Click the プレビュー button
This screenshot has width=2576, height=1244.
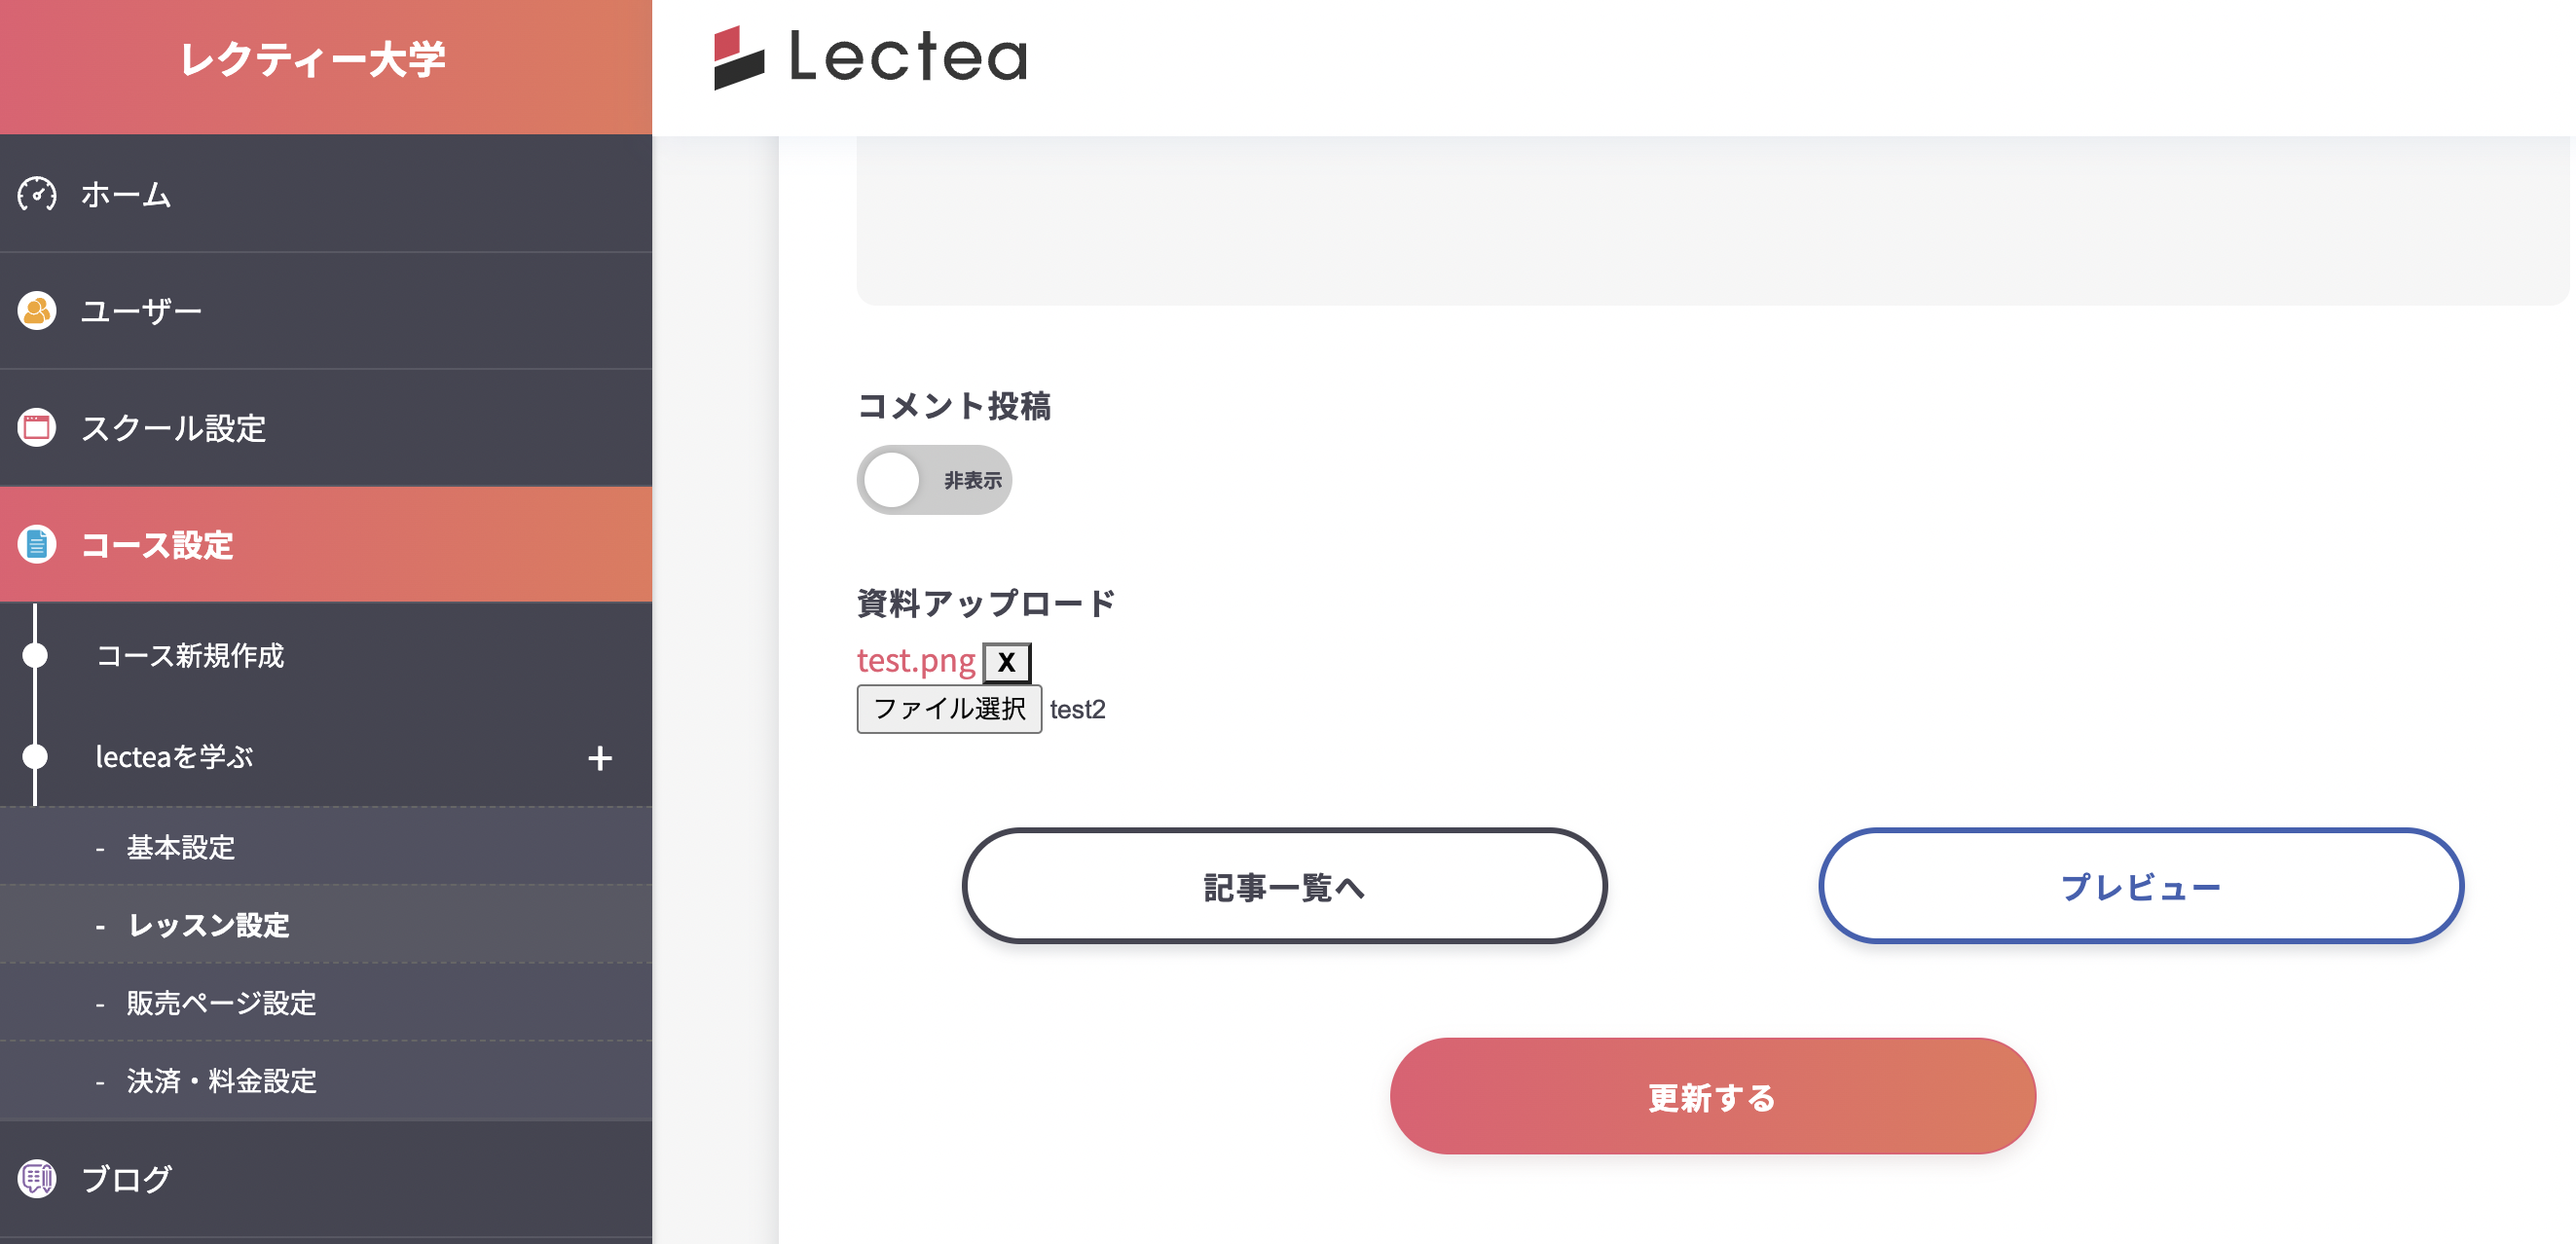(2140, 886)
